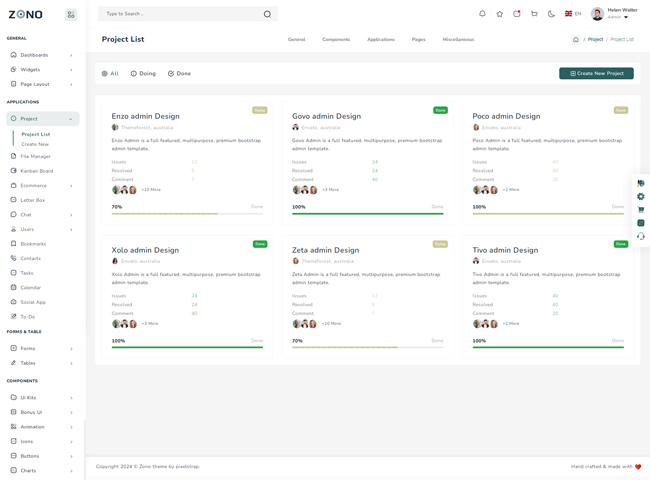Select the All projects filter
This screenshot has height=480, width=650.
tap(110, 74)
